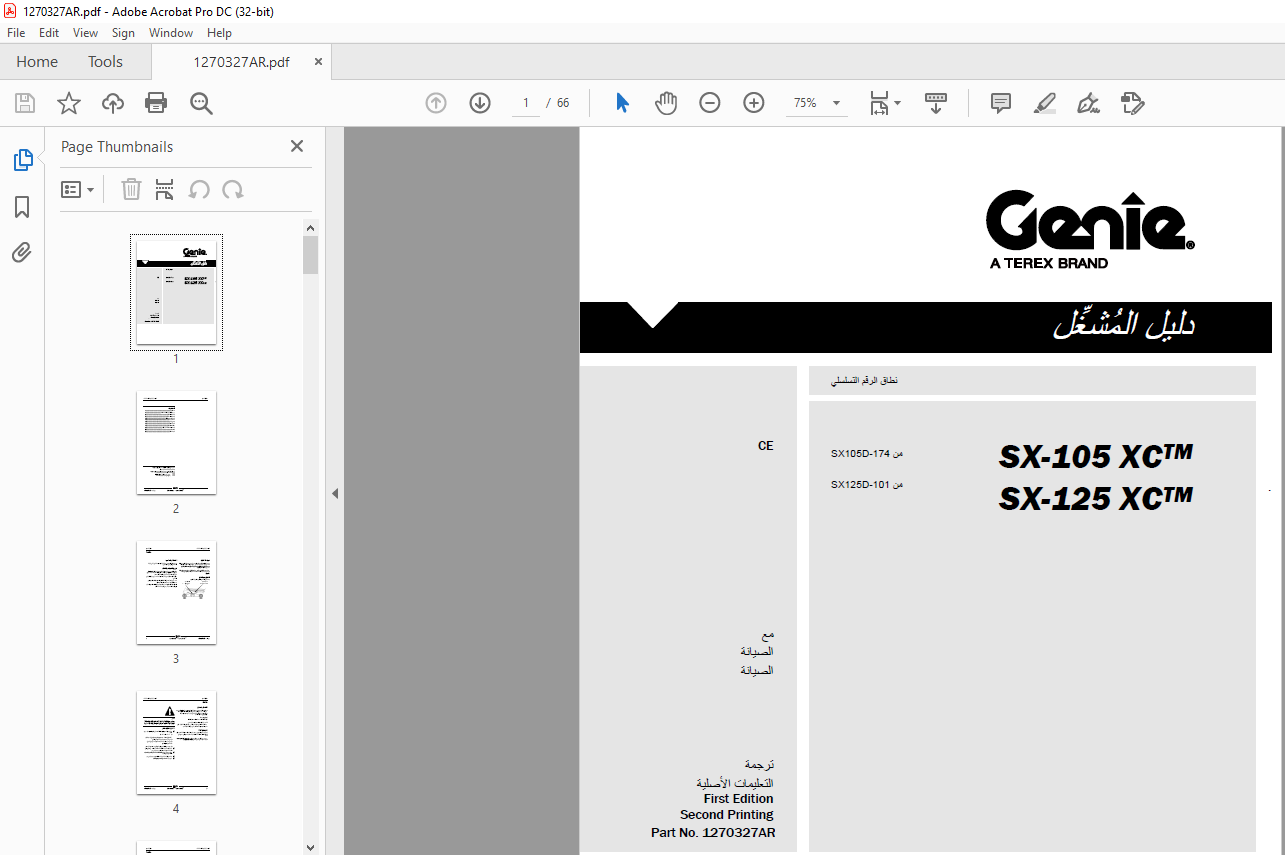Delete selected page with trash icon
The height and width of the screenshot is (855, 1285).
point(131,189)
